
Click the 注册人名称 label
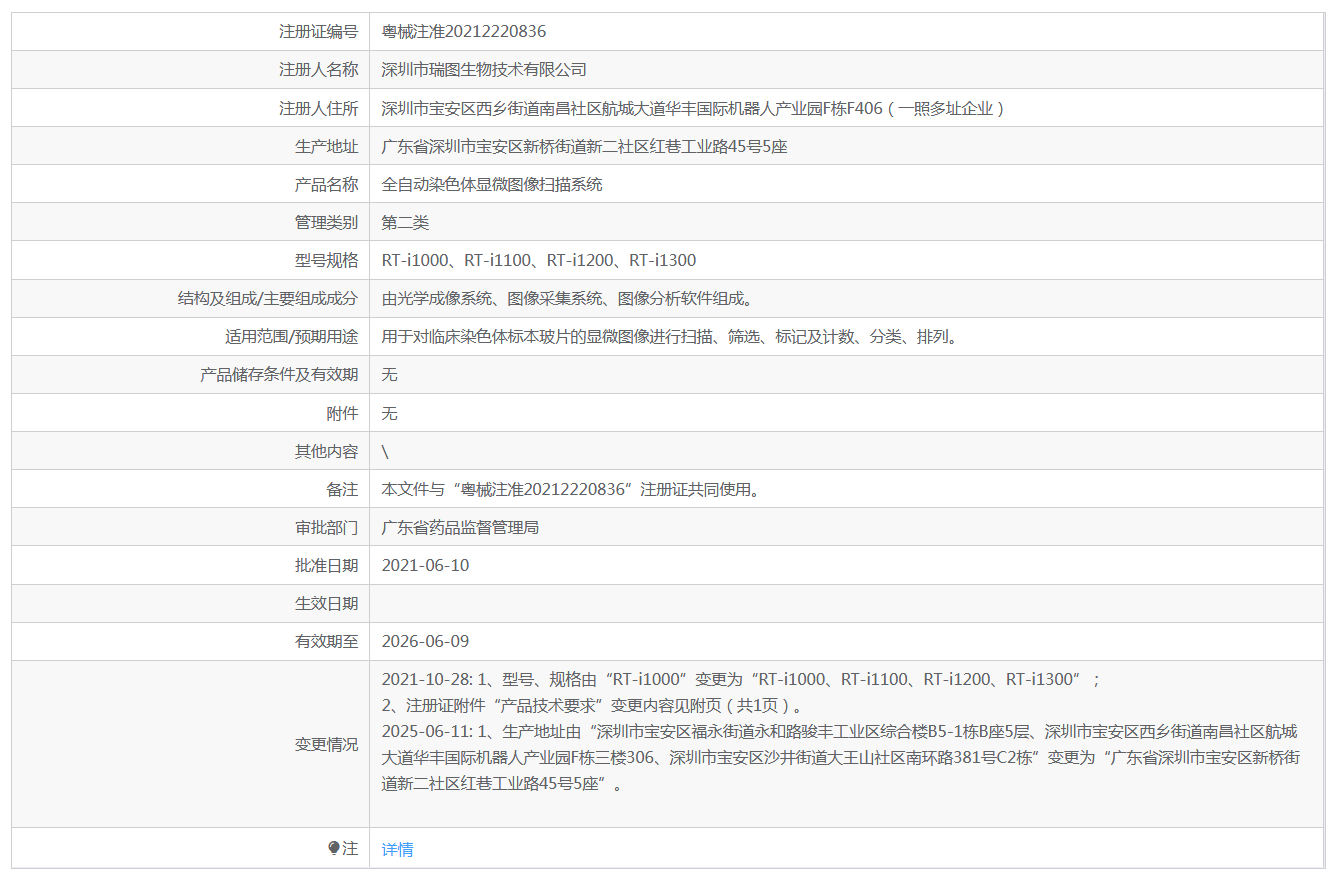click(318, 70)
